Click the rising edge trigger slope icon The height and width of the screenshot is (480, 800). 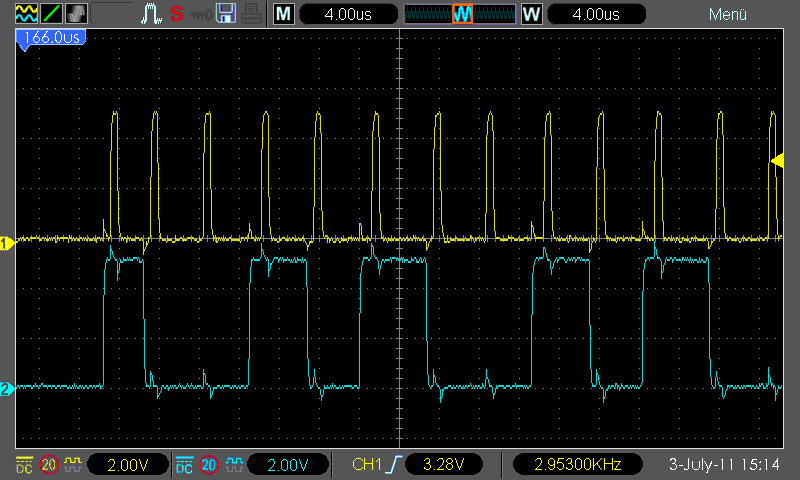pyautogui.click(x=394, y=465)
